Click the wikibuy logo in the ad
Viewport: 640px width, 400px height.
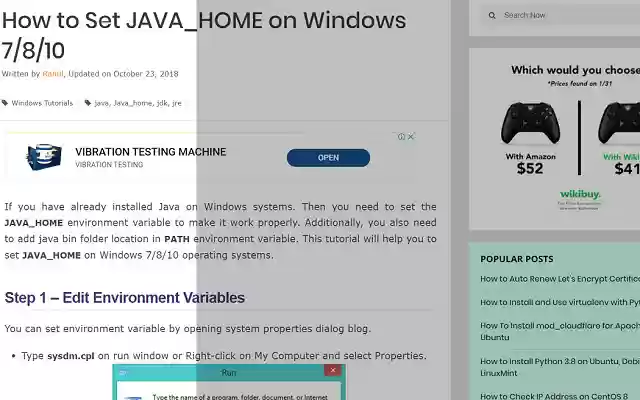click(580, 194)
